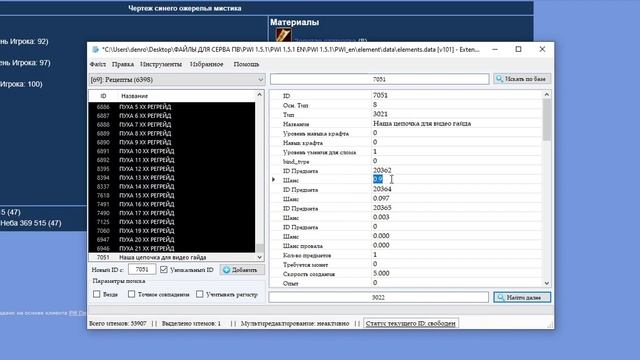Click Скорость создания value 5.000
The image size is (640, 360).
381,273
